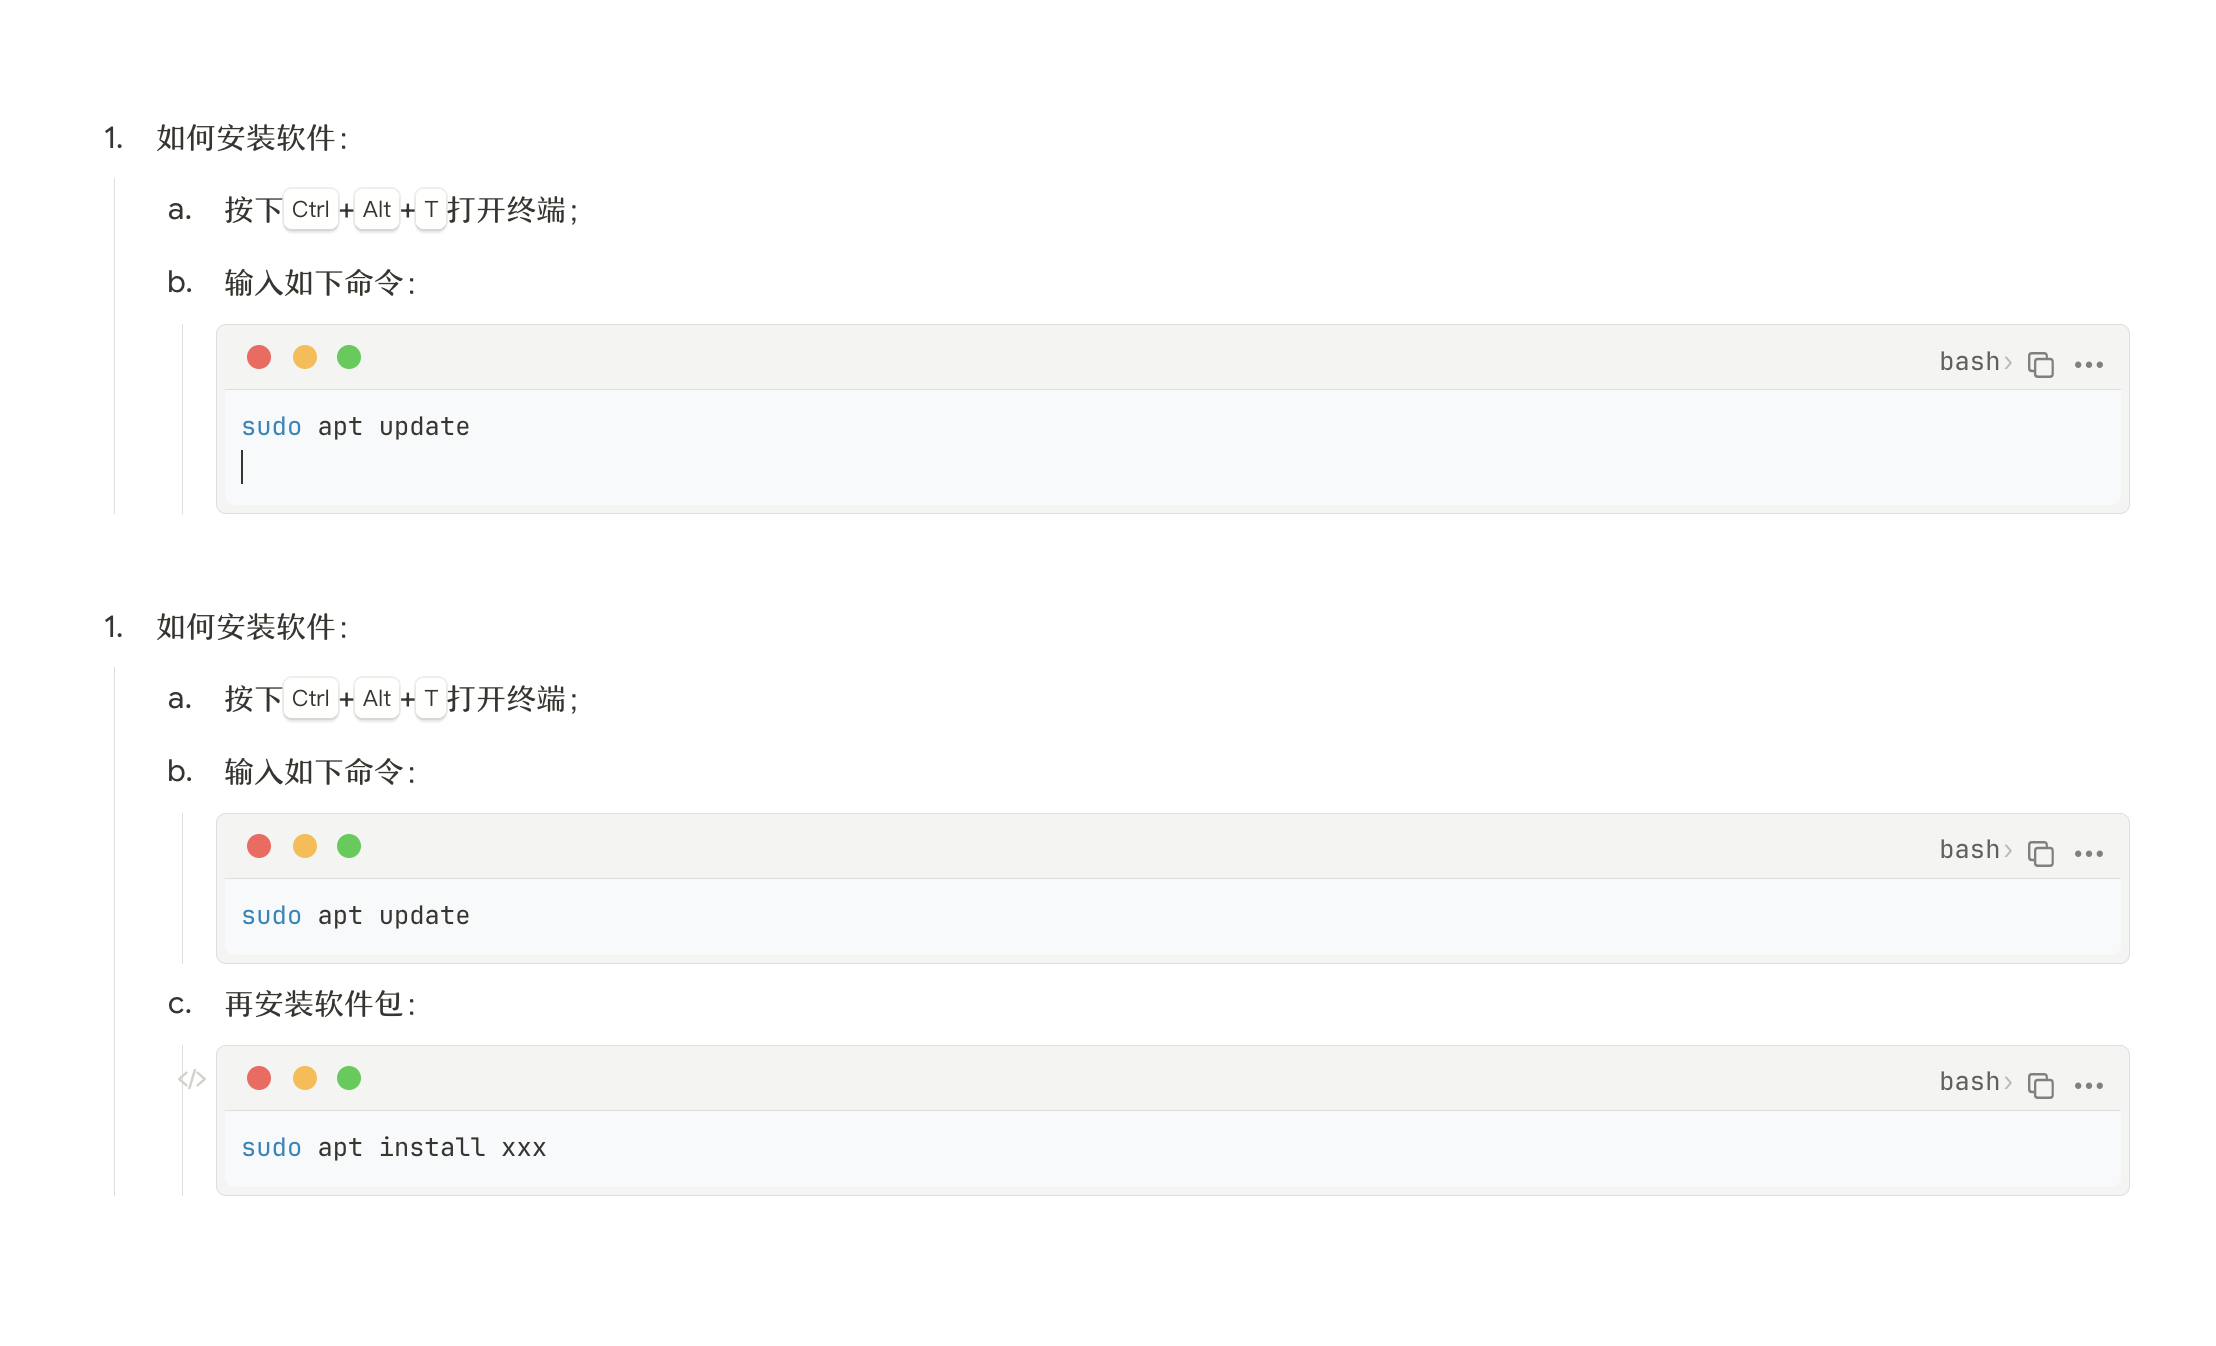Open bash language dropdown in topmost code block
The image size is (2216, 1346).
coord(1974,362)
